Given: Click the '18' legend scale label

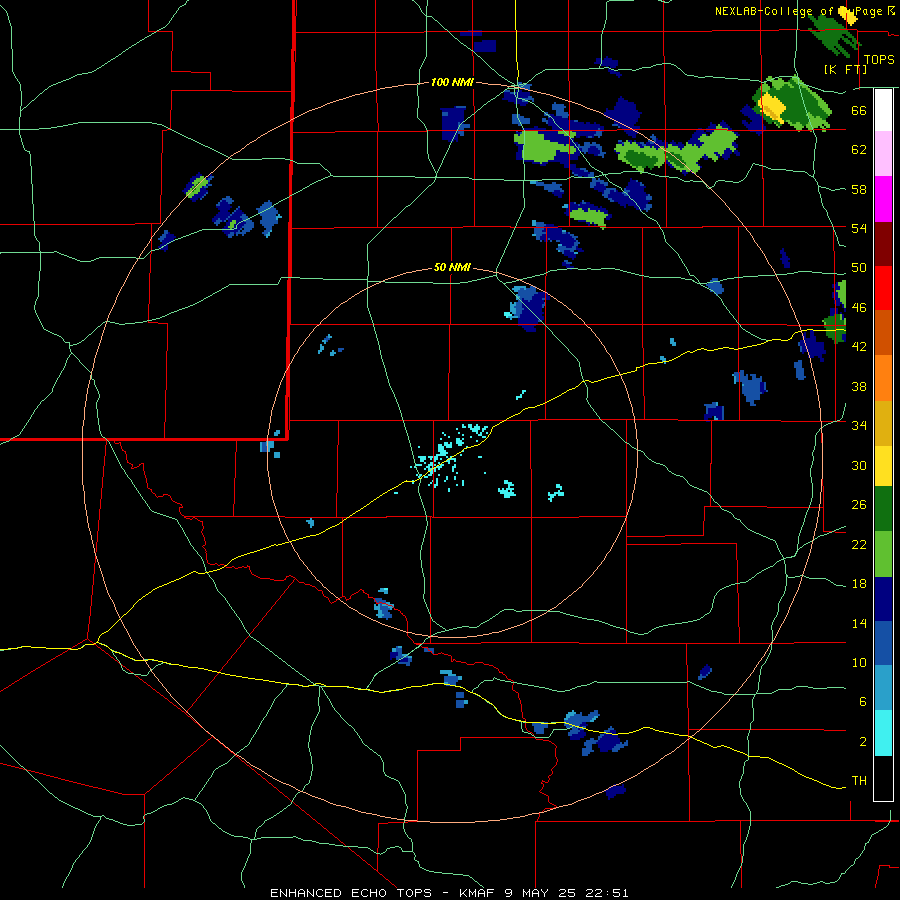Looking at the screenshot, I should click(859, 584).
